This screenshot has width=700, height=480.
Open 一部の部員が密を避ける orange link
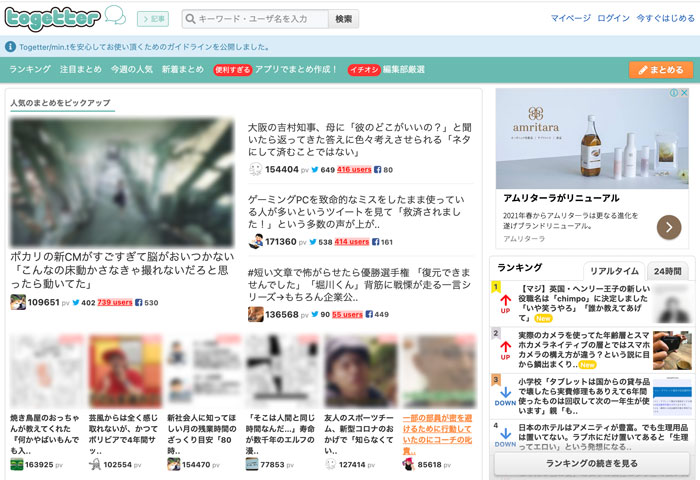pyautogui.click(x=438, y=434)
